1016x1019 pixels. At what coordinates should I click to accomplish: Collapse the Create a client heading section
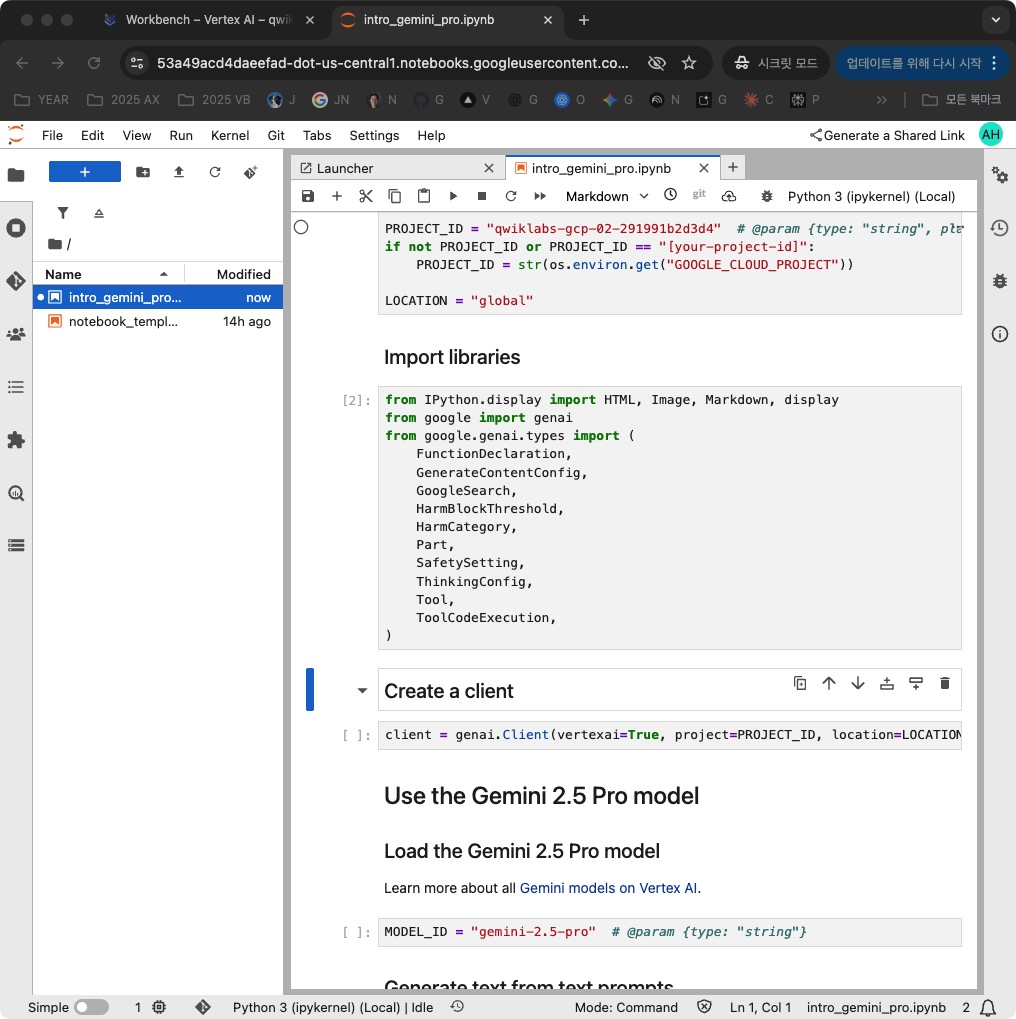[x=362, y=691]
